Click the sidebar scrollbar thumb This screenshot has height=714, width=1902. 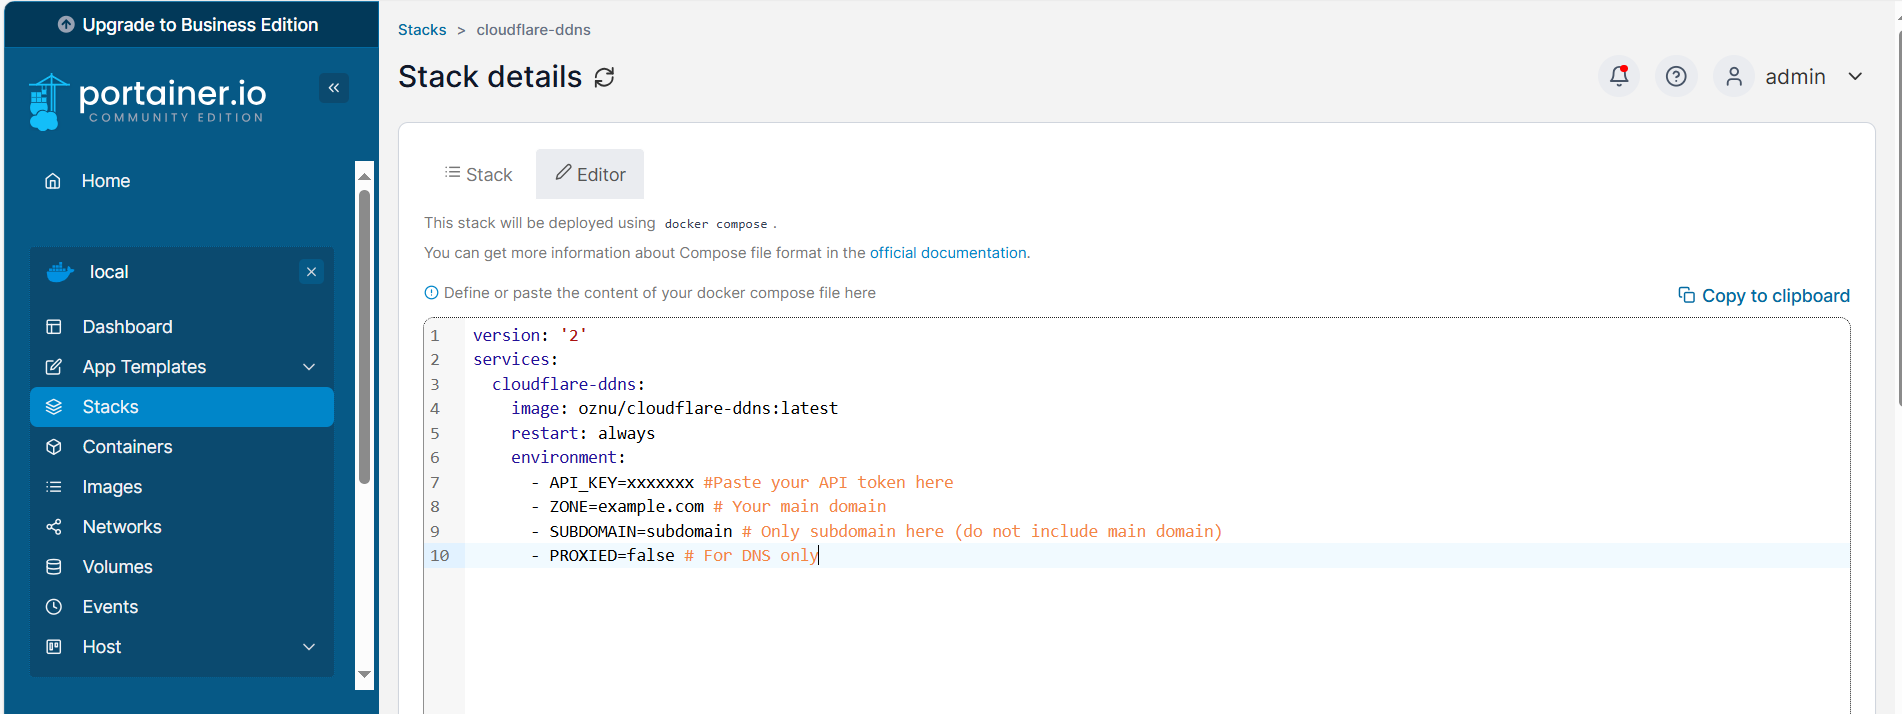coord(364,336)
